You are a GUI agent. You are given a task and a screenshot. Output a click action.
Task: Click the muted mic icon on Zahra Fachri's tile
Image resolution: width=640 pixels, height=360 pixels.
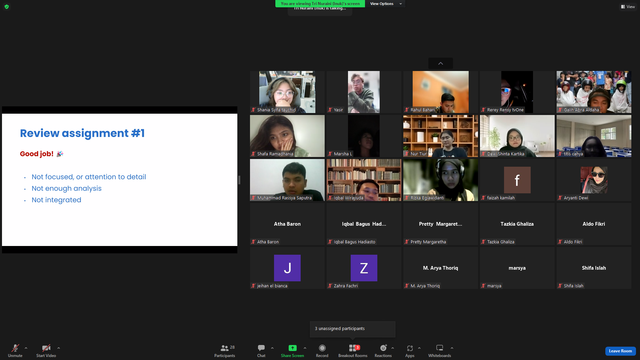[330, 286]
